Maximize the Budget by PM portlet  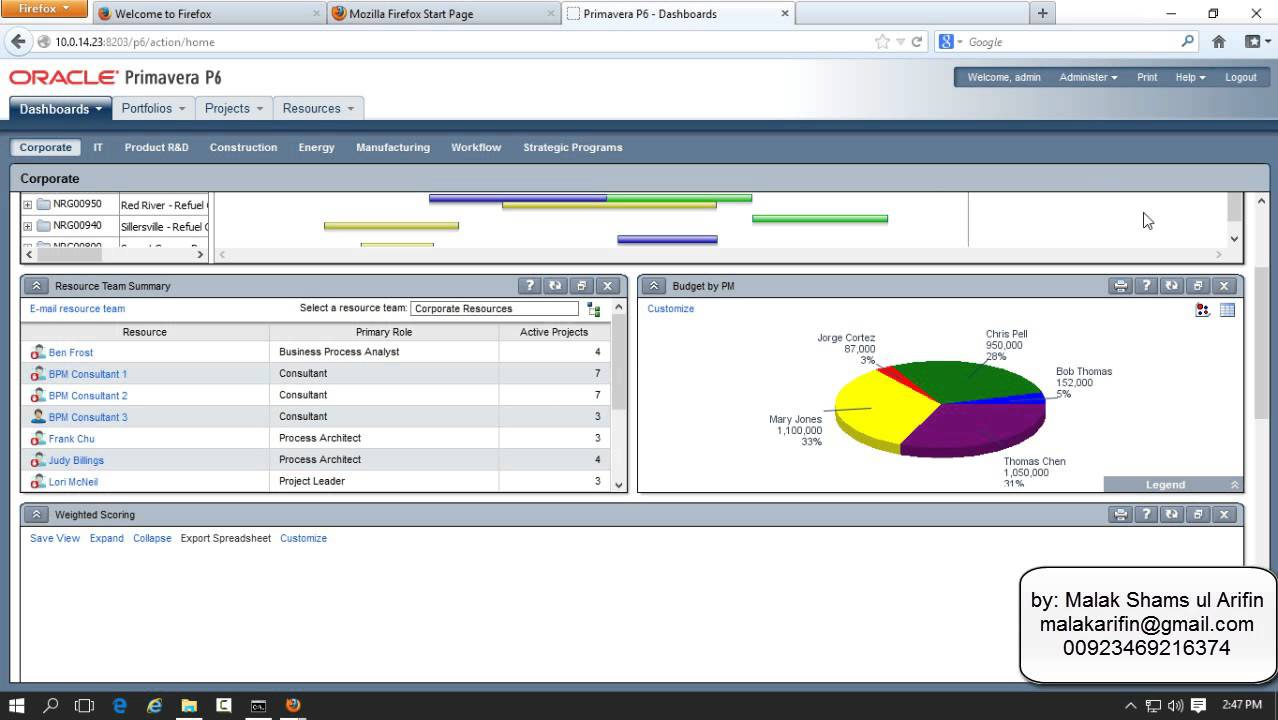pos(1198,286)
